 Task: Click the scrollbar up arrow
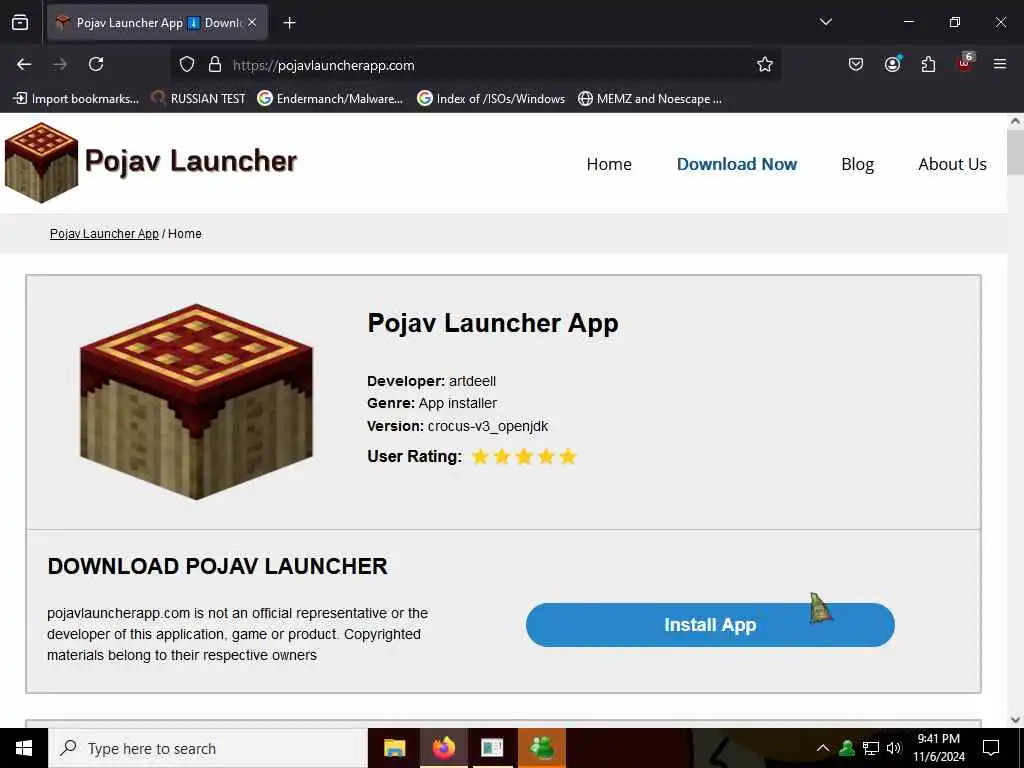click(1015, 121)
